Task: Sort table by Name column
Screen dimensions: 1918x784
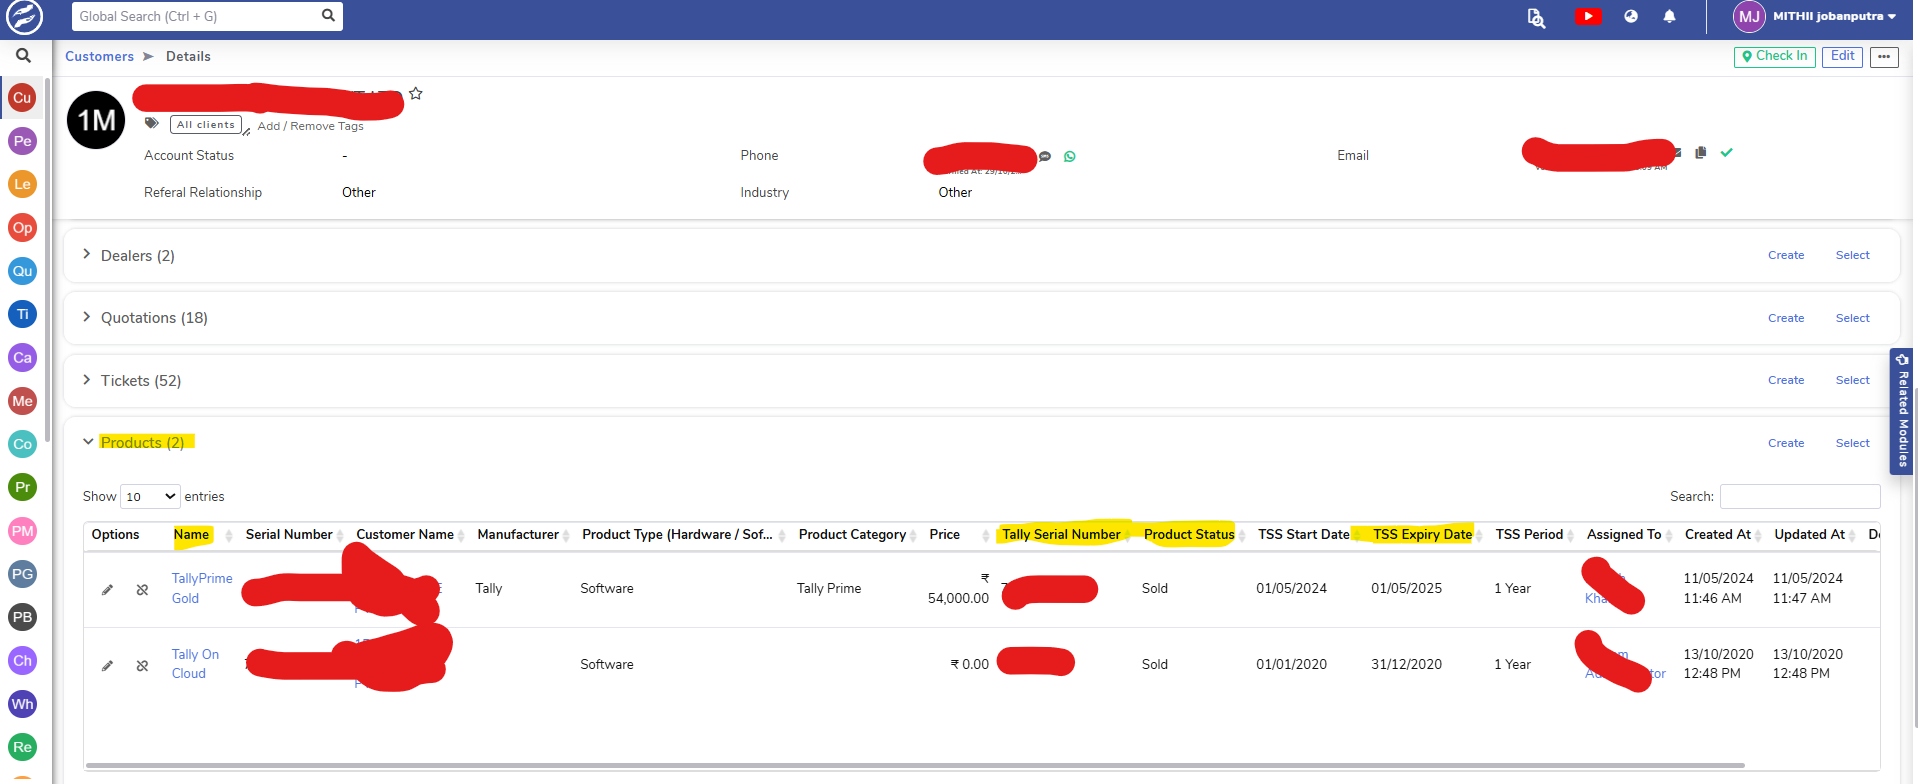Action: (x=192, y=535)
